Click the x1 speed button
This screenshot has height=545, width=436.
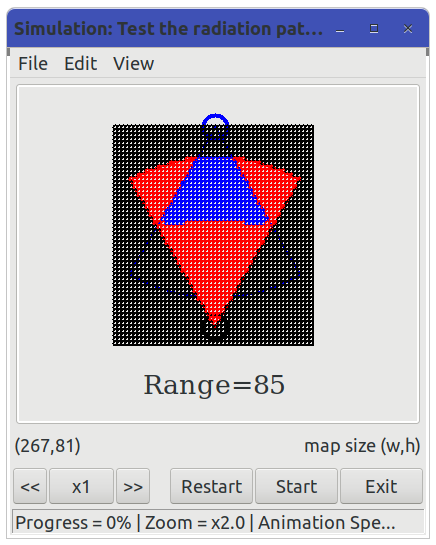81,486
